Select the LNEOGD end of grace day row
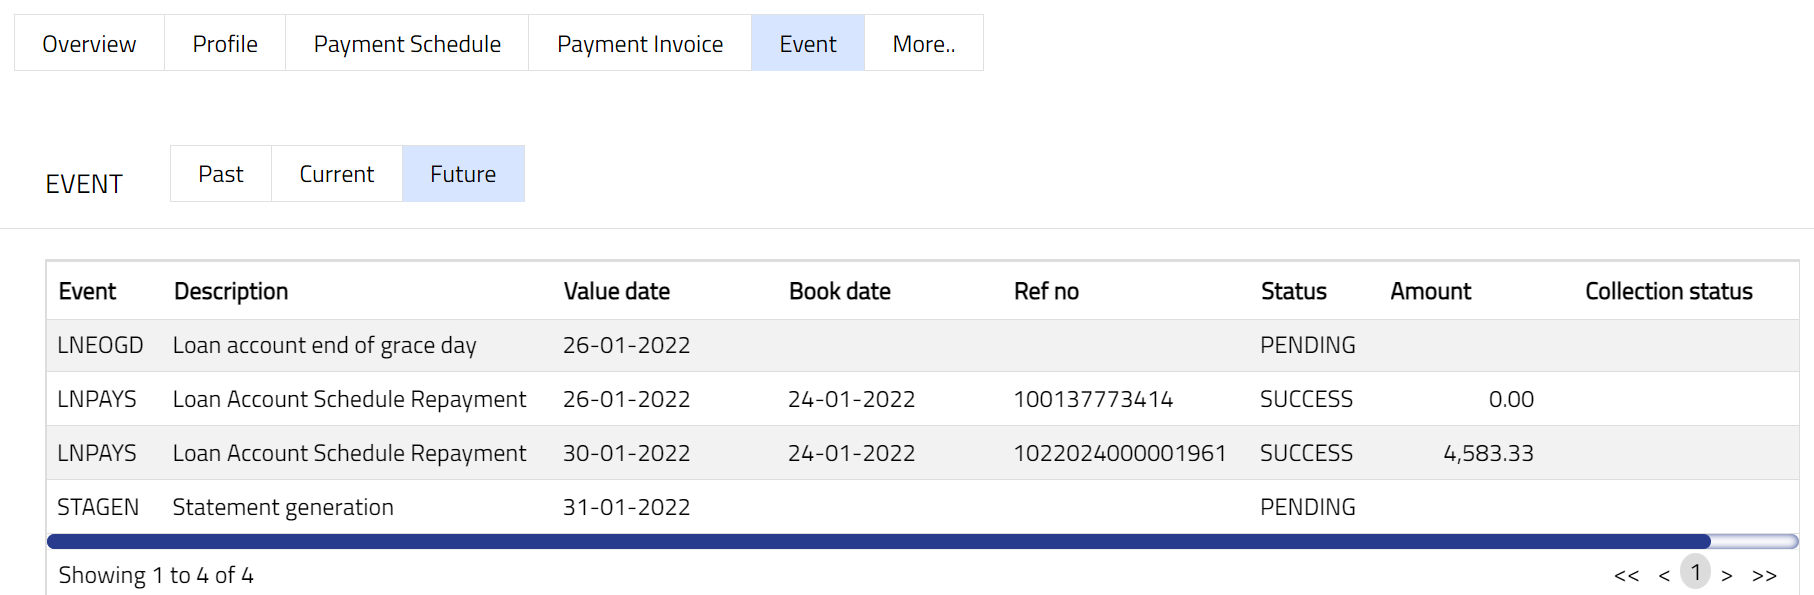 coord(324,345)
